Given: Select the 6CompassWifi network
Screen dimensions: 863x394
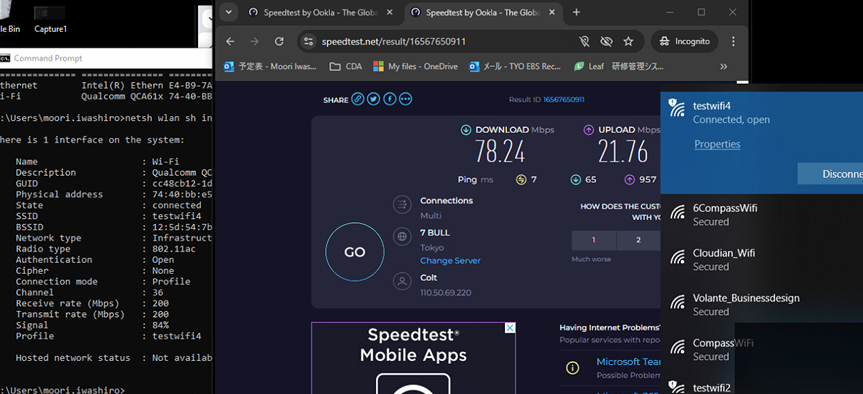Looking at the screenshot, I should click(762, 215).
